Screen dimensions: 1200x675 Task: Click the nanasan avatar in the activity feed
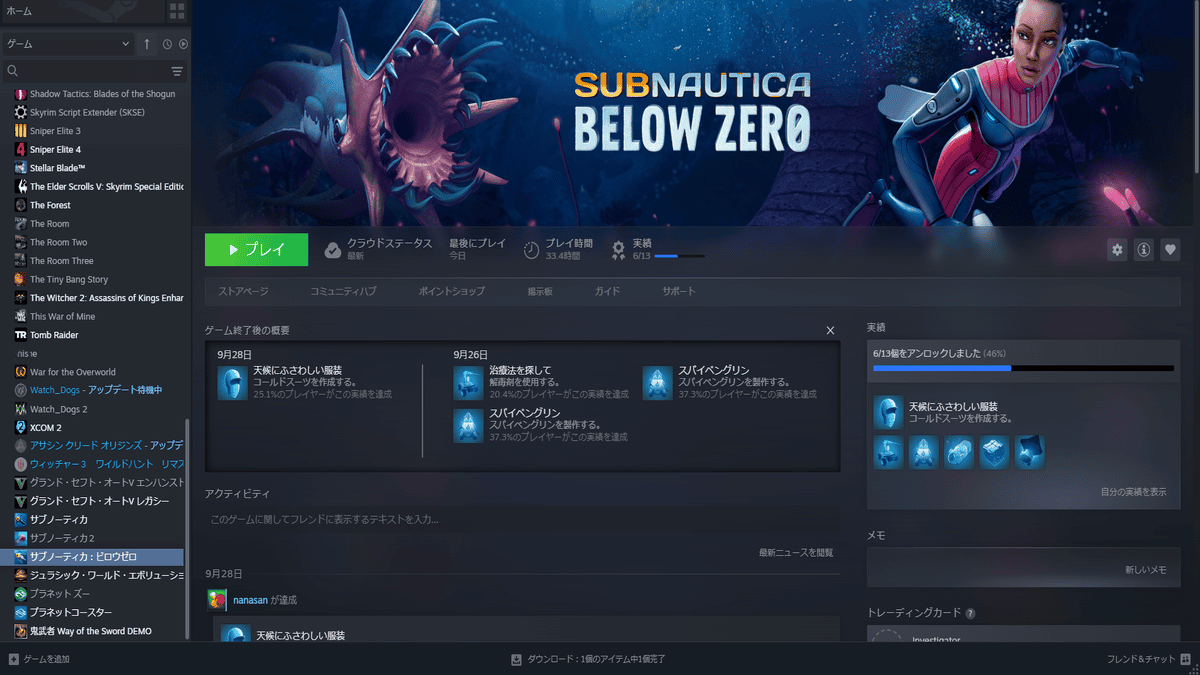pyautogui.click(x=217, y=600)
